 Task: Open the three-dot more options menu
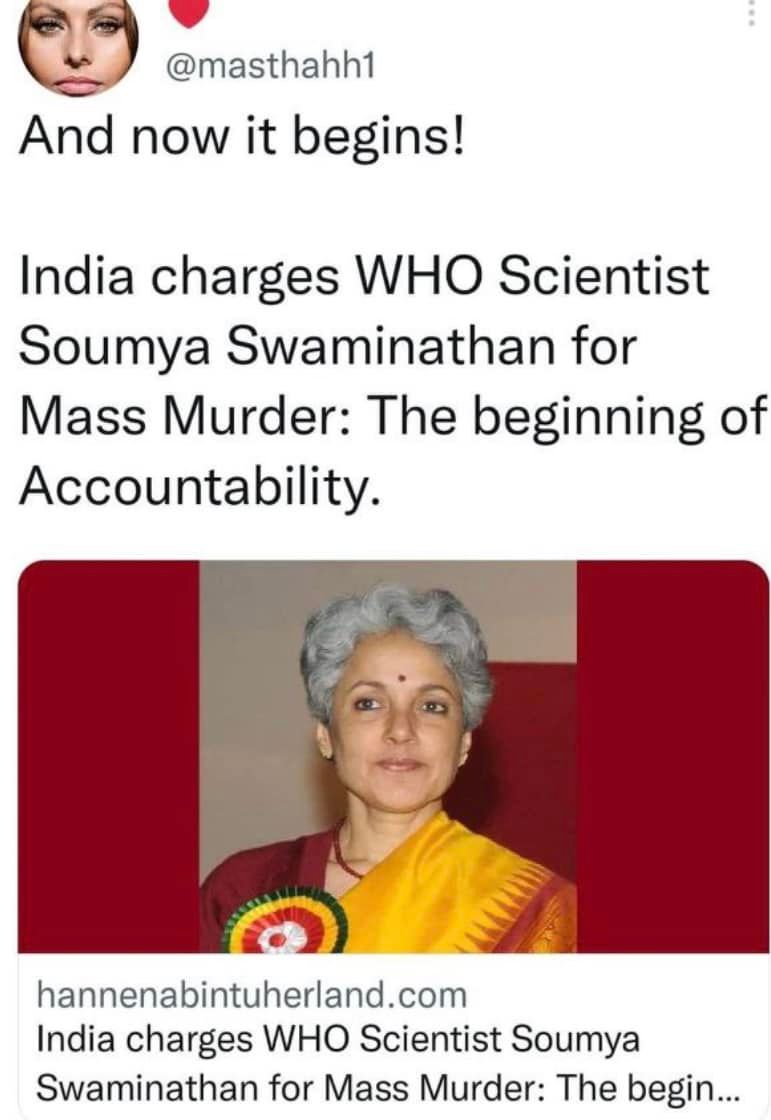[x=750, y=13]
